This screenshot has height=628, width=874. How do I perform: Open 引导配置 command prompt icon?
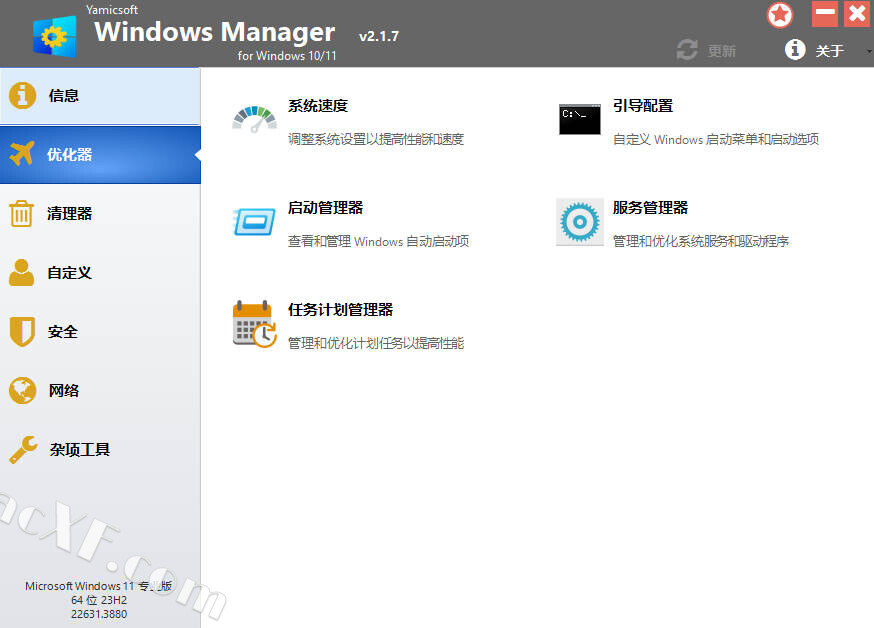tap(580, 119)
